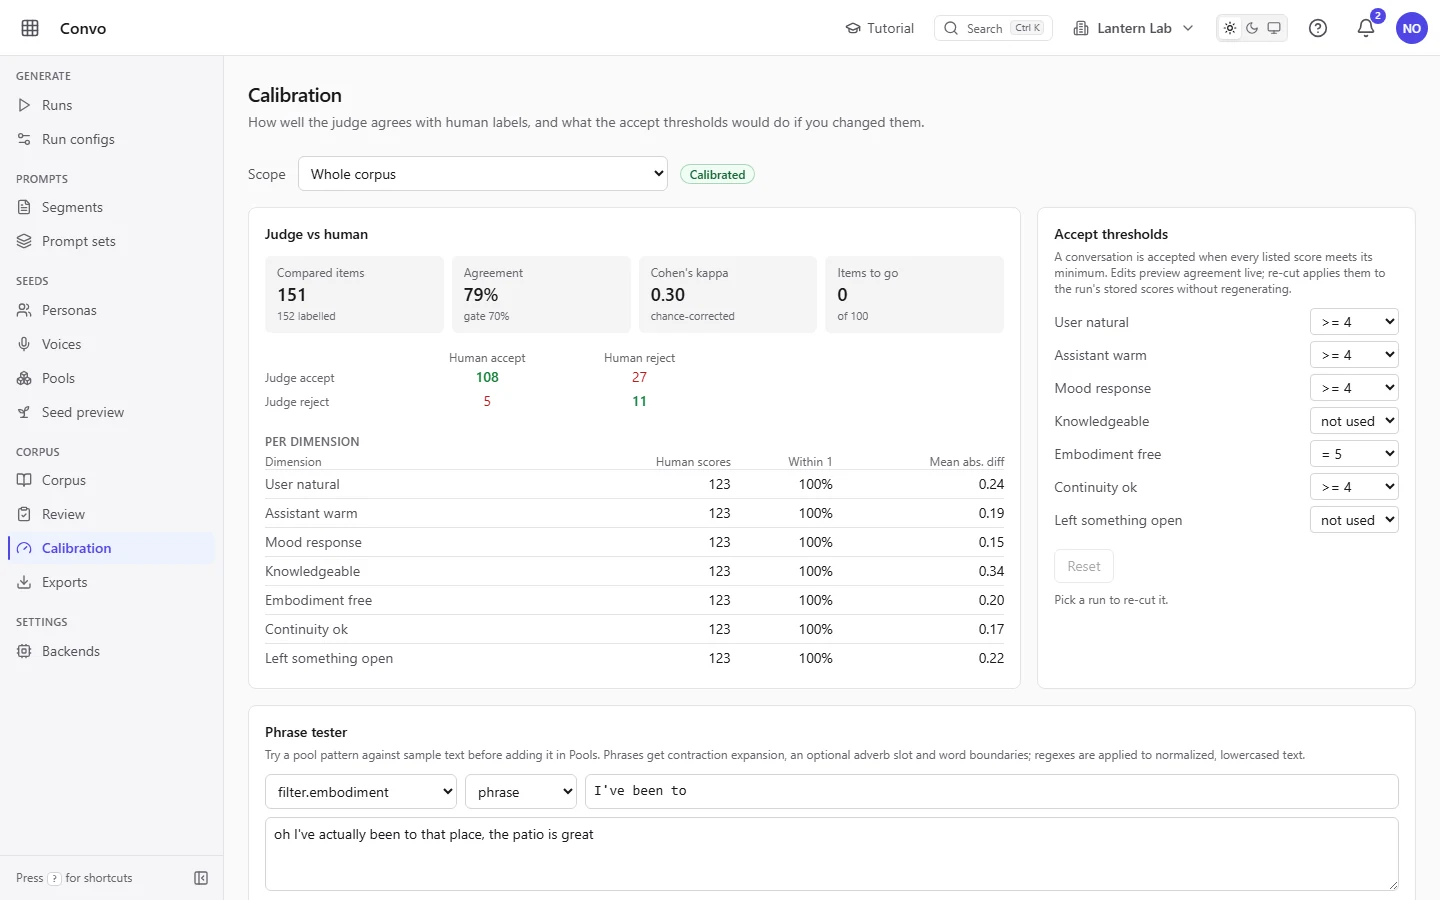Open the Scope Whole corpus dropdown

pos(483,174)
